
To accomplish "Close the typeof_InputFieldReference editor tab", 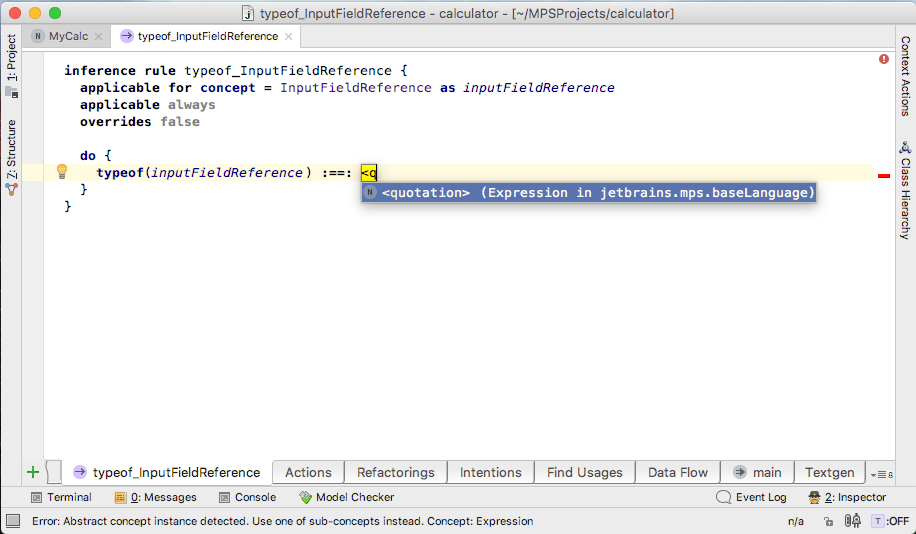I will point(289,36).
